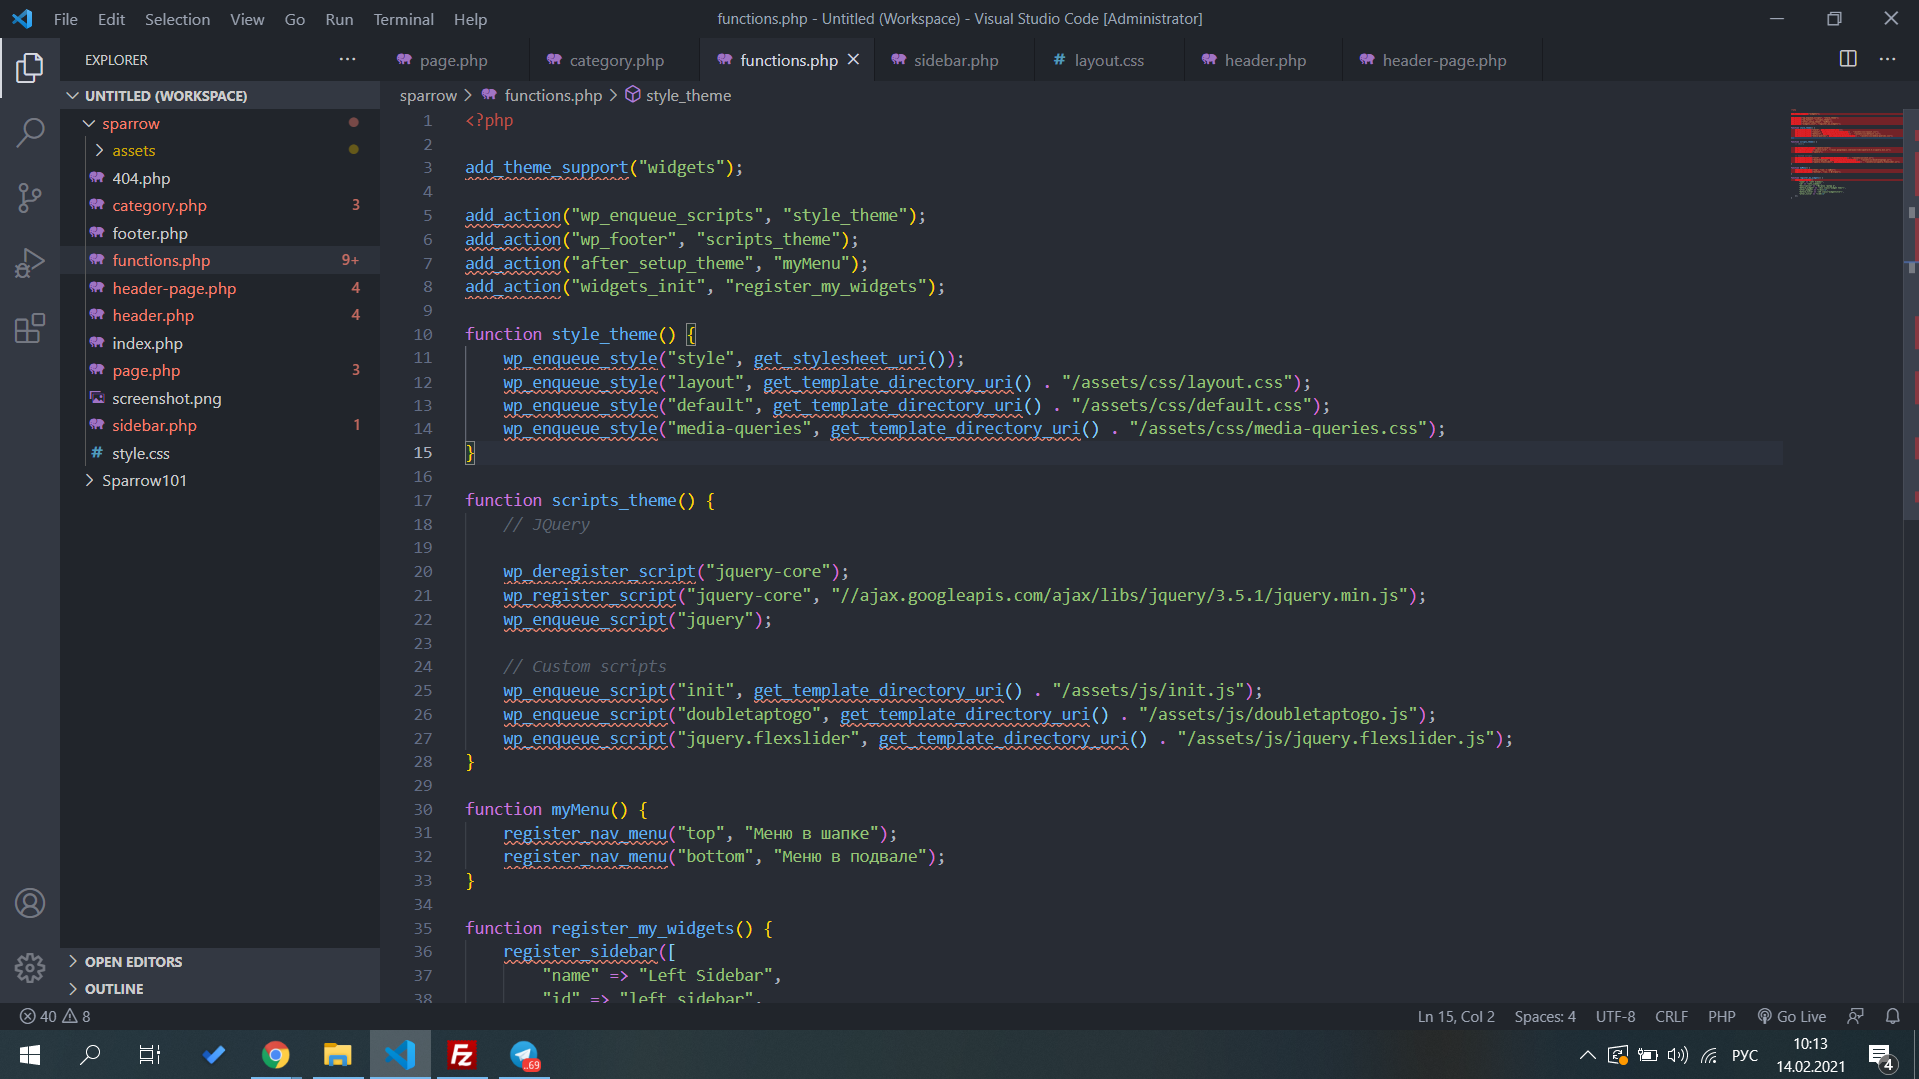The width and height of the screenshot is (1919, 1079).
Task: Show hidden system tray icons chevron
Action: coord(1587,1055)
